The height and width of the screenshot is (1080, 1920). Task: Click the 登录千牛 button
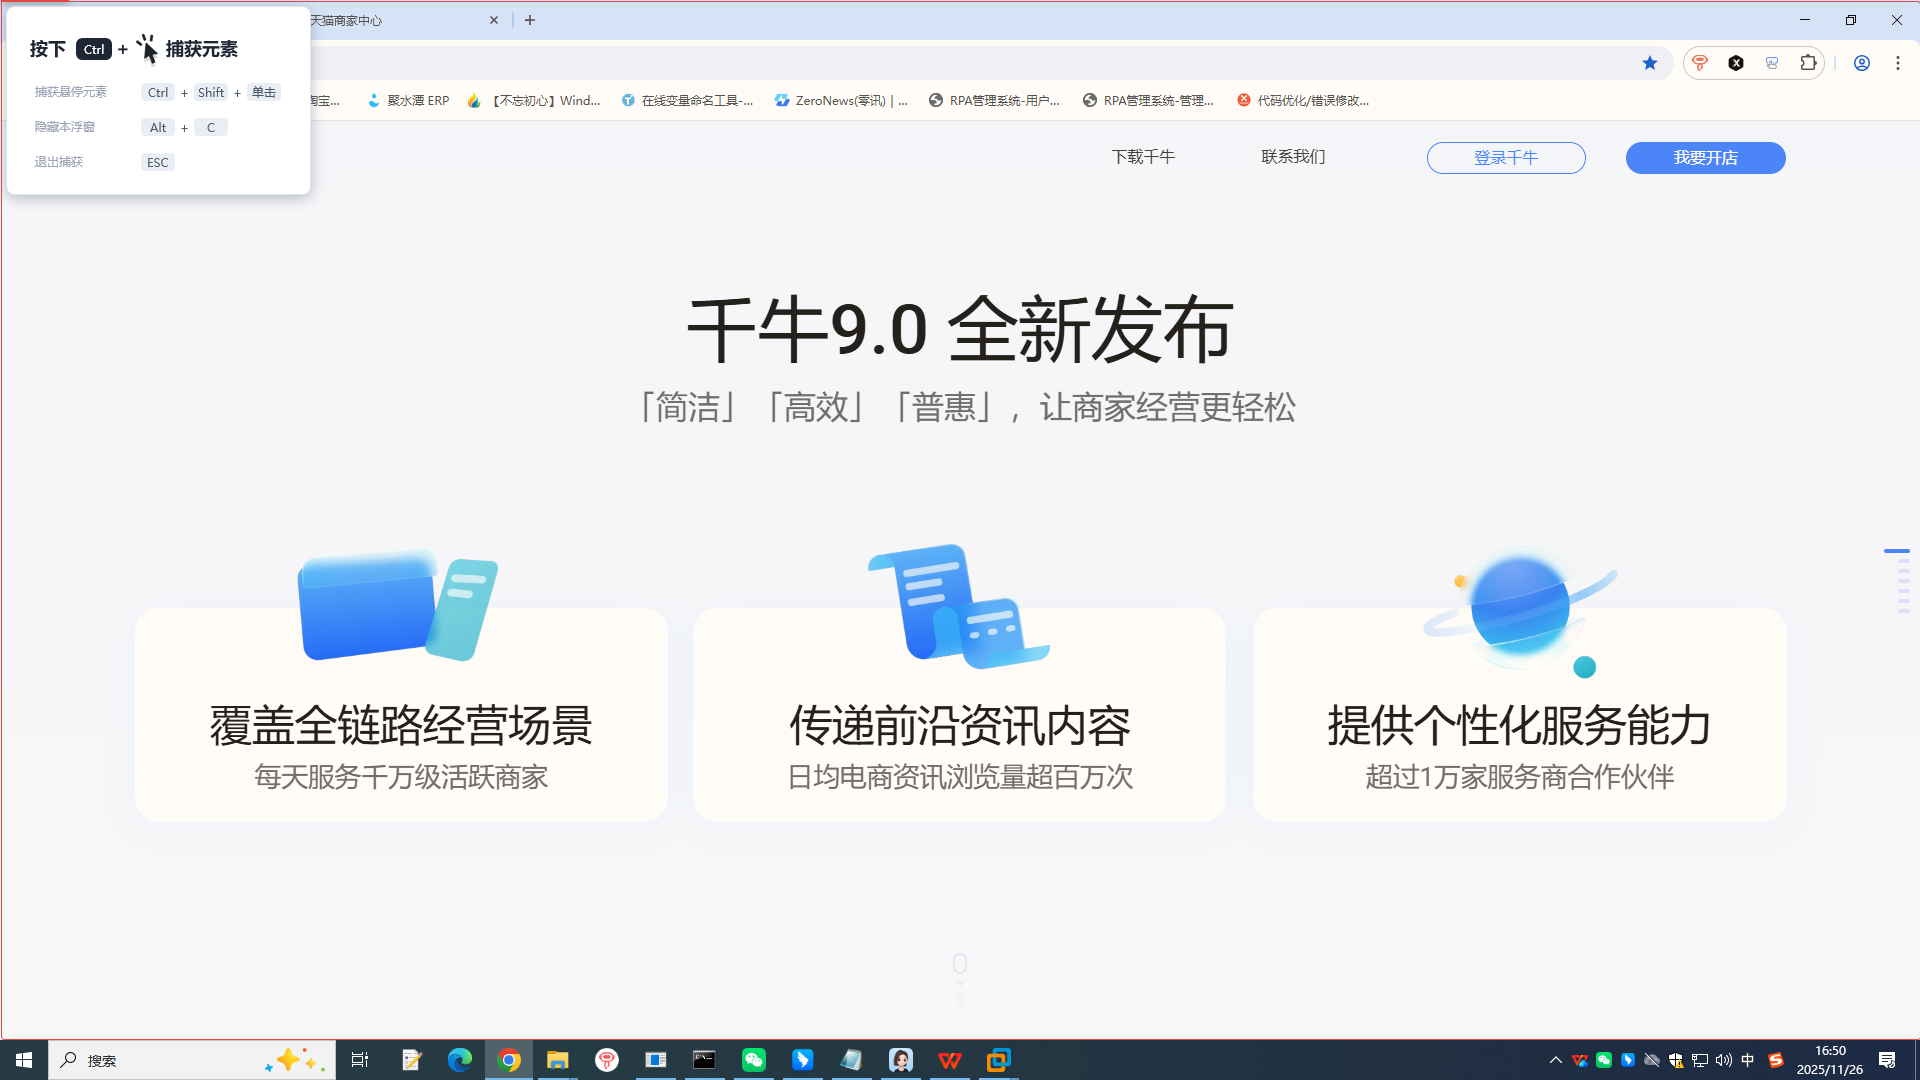(1506, 158)
